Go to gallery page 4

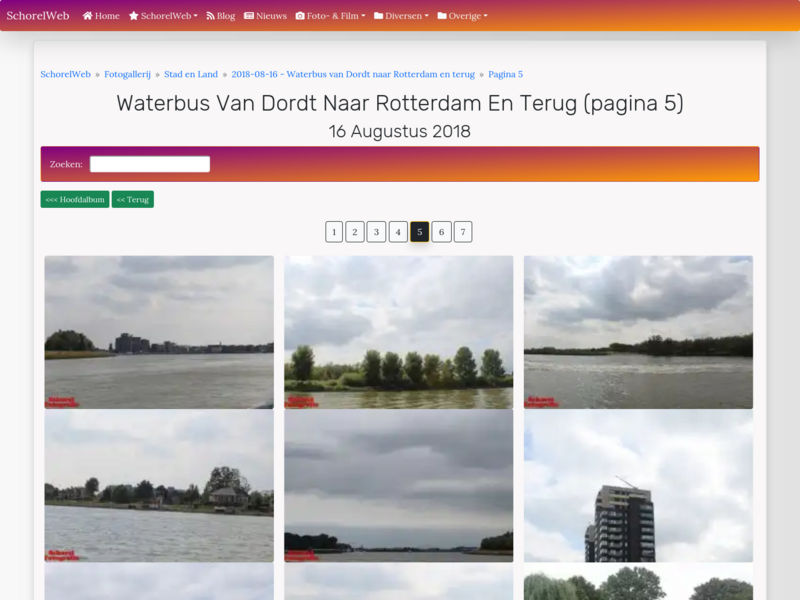398,232
